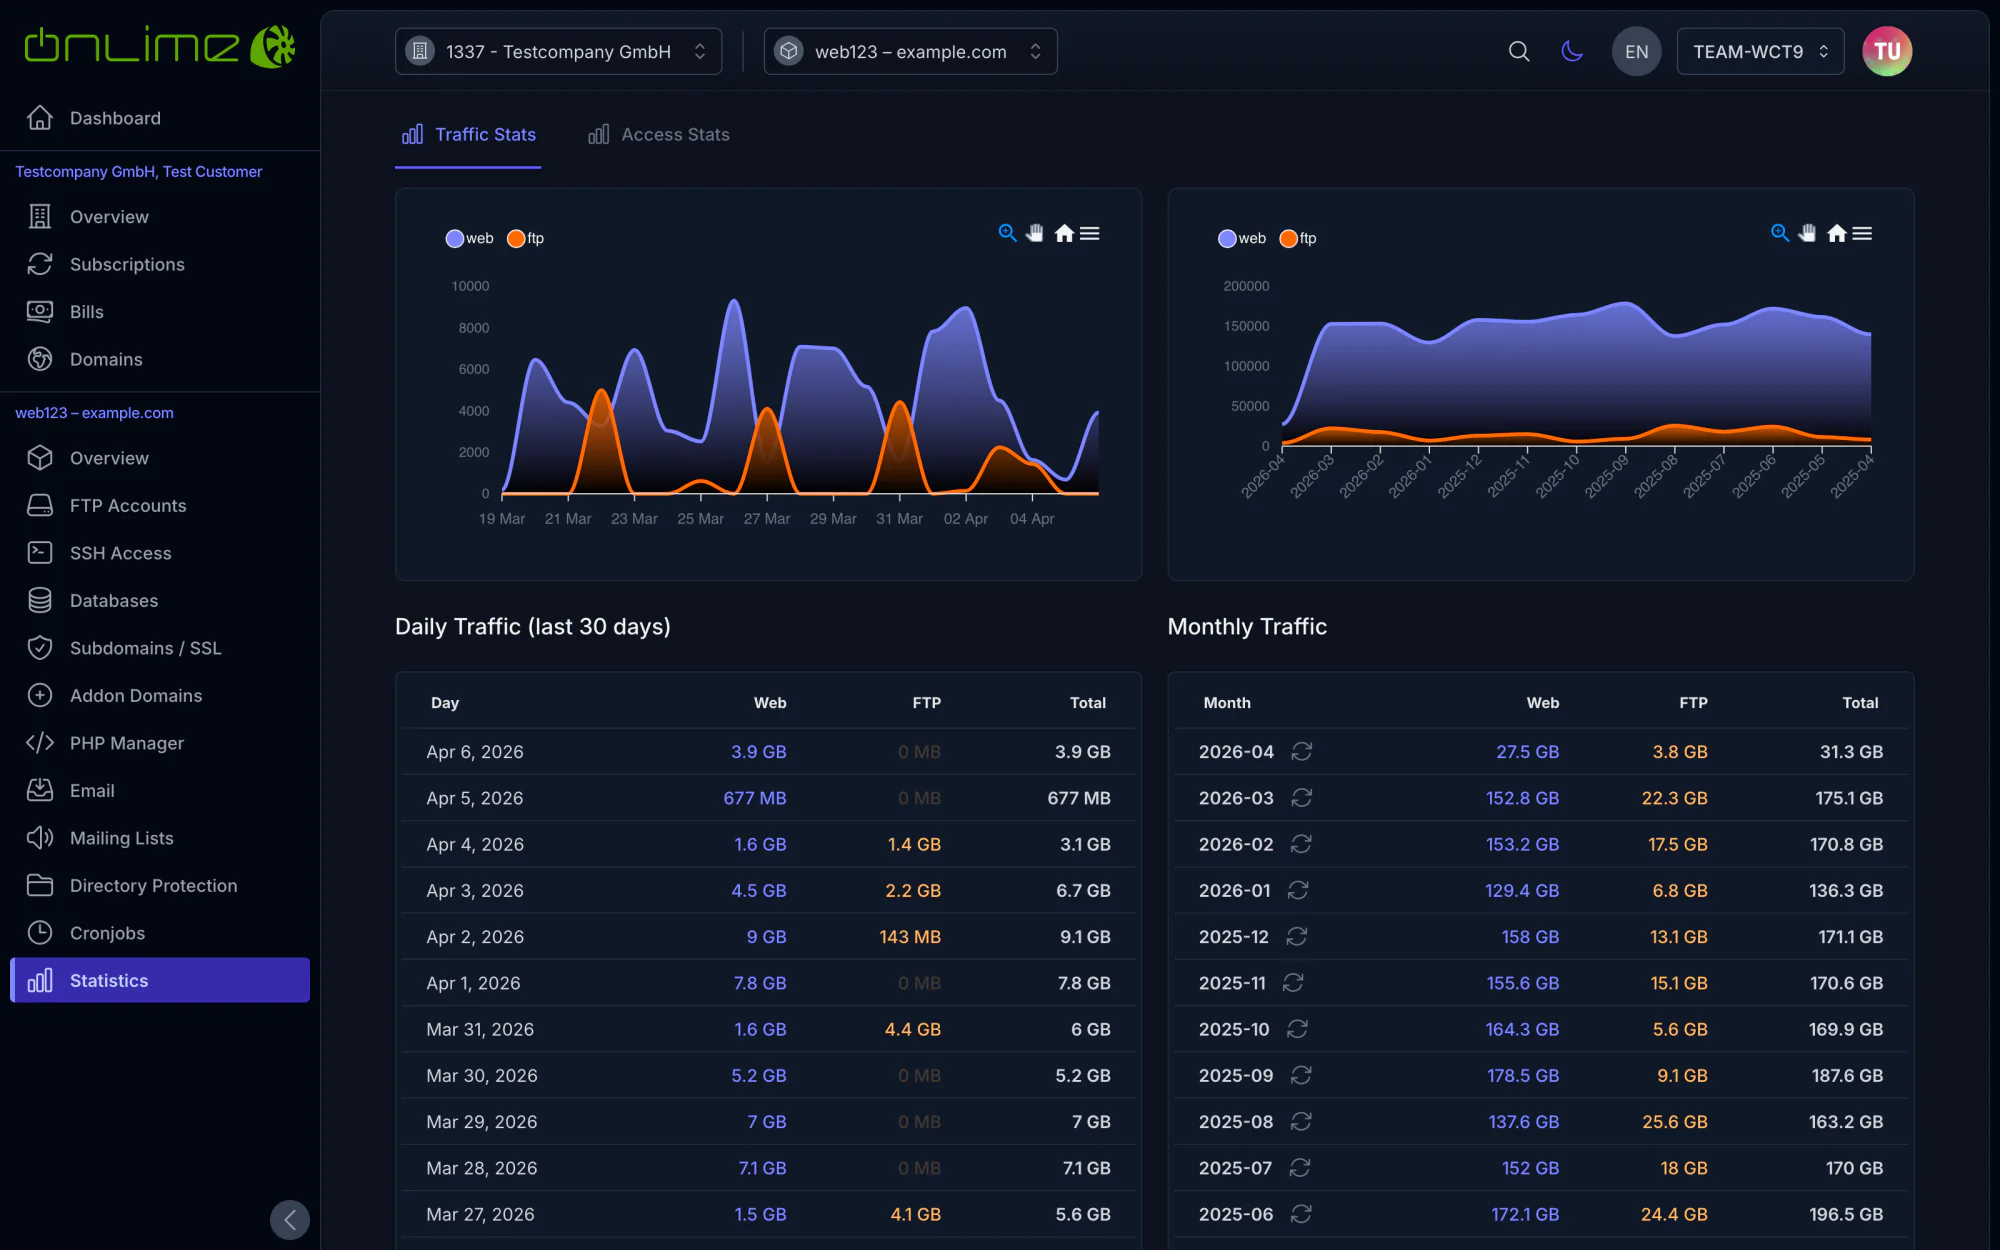The image size is (2000, 1250).
Task: Open the TEAM-WCT9 team dropdown
Action: click(x=1760, y=51)
